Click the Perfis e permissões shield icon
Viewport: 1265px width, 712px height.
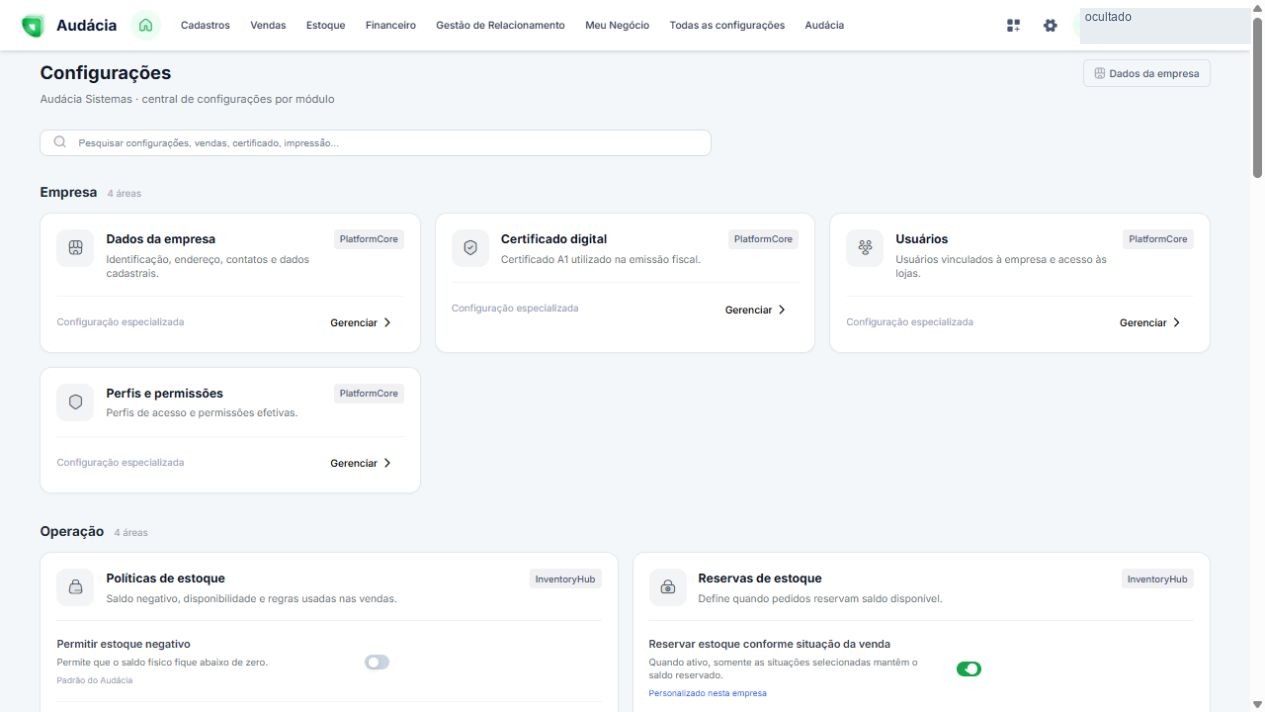pyautogui.click(x=75, y=402)
